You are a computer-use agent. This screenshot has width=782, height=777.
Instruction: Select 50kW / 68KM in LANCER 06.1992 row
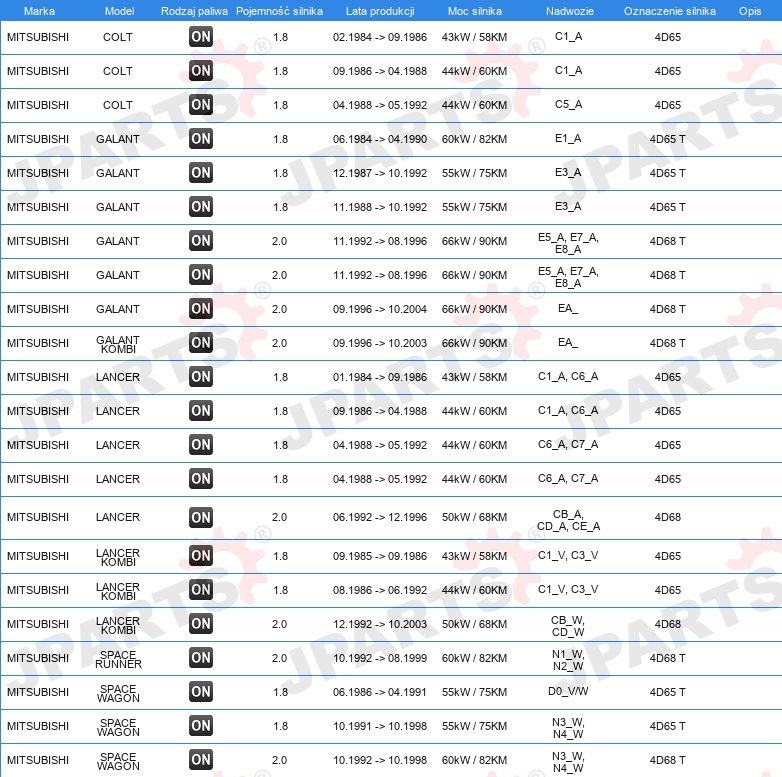pyautogui.click(x=474, y=517)
